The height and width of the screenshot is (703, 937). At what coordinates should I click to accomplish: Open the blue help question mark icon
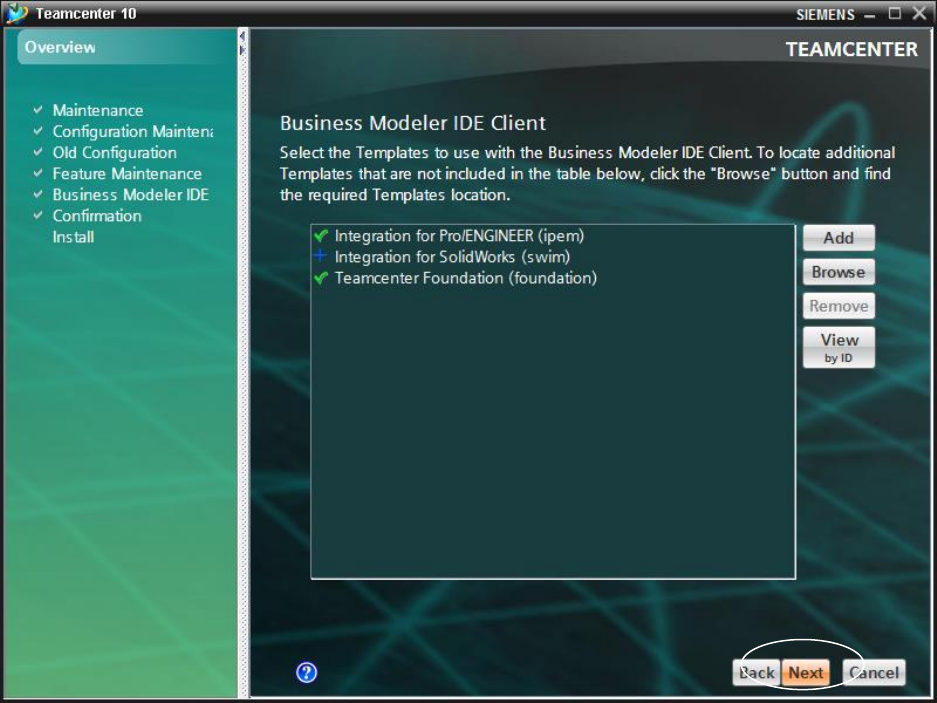(307, 673)
